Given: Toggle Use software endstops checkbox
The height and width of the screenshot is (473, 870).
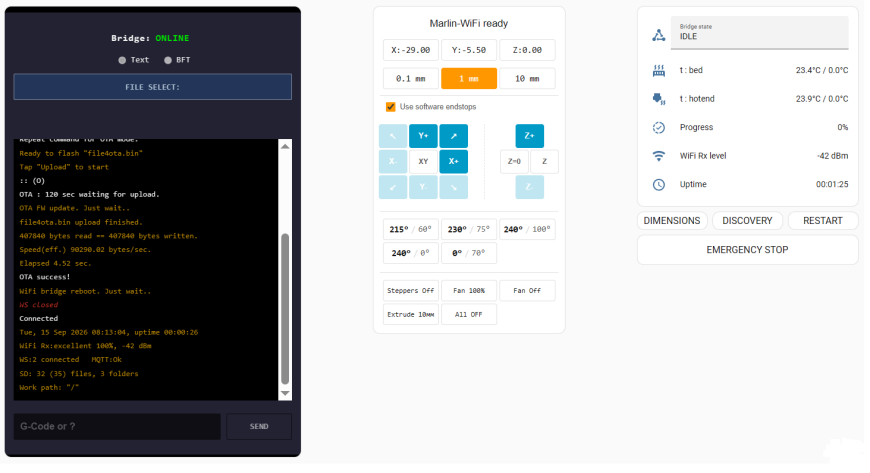Looking at the screenshot, I should point(391,107).
